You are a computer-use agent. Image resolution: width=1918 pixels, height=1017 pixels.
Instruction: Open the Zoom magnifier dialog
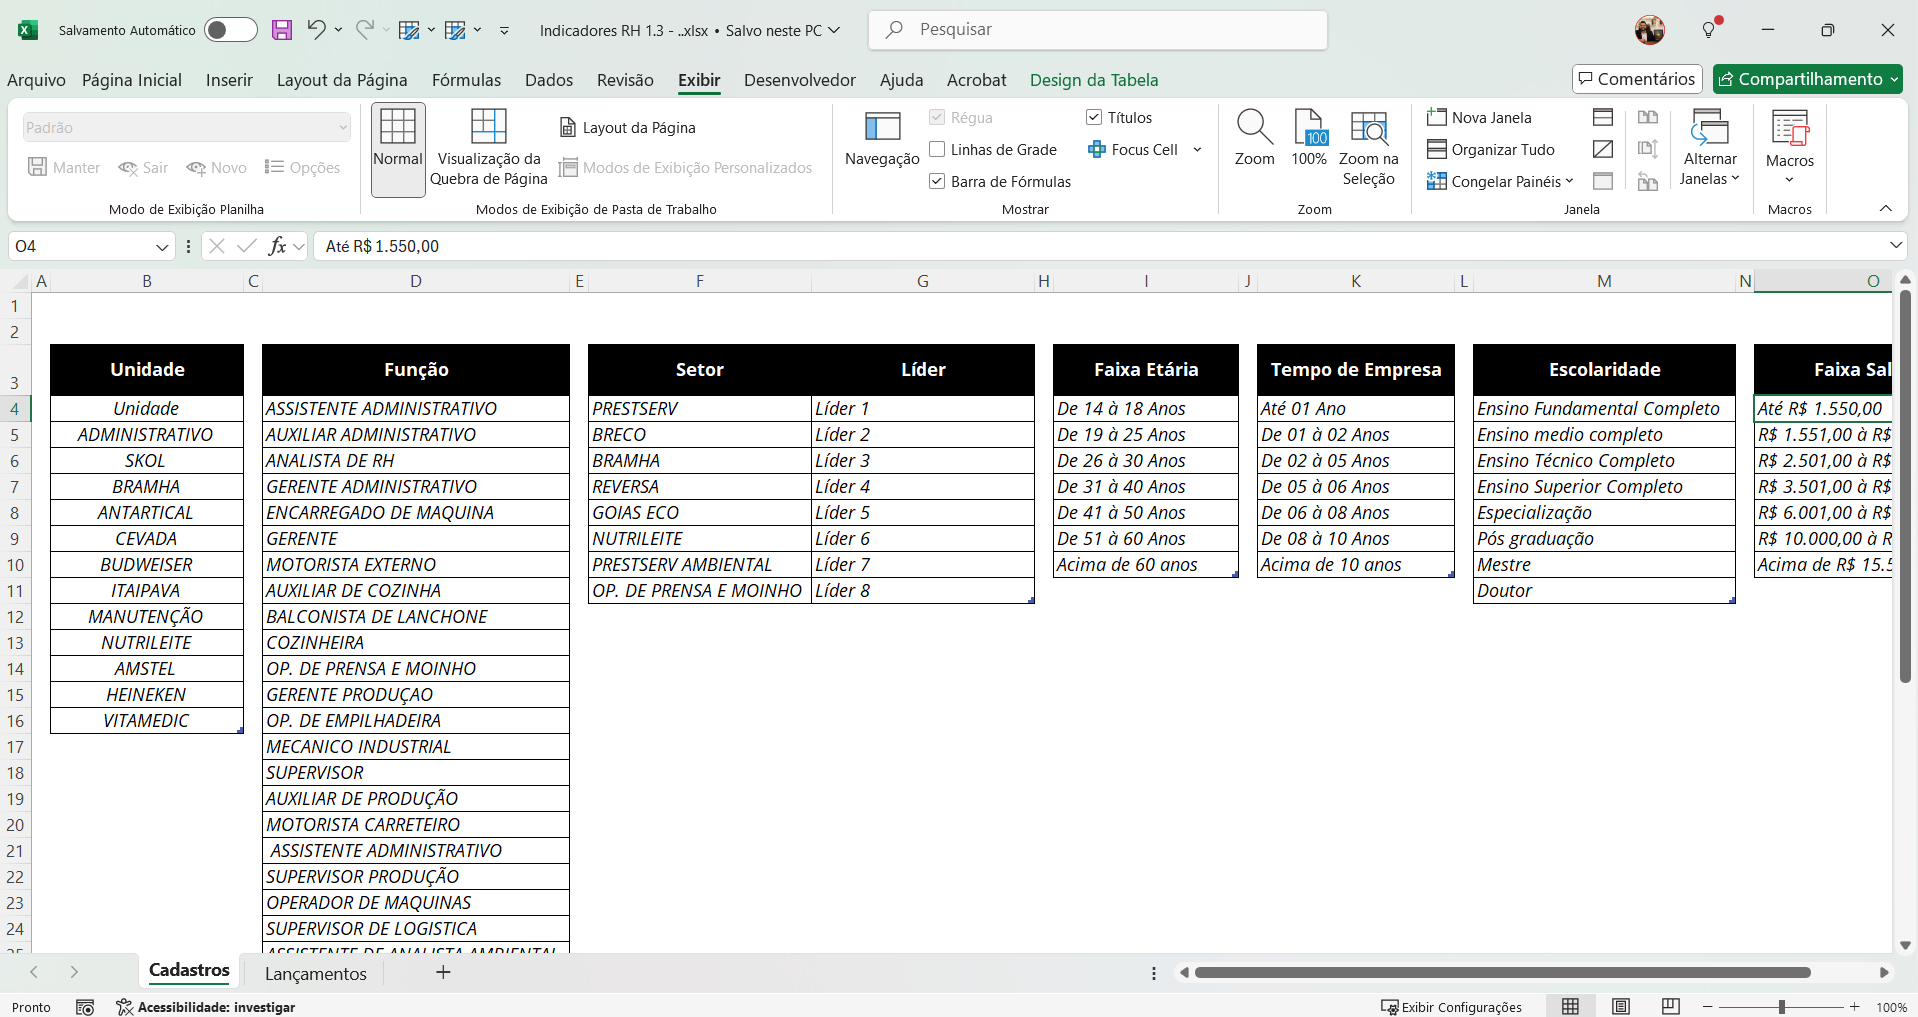click(x=1254, y=138)
